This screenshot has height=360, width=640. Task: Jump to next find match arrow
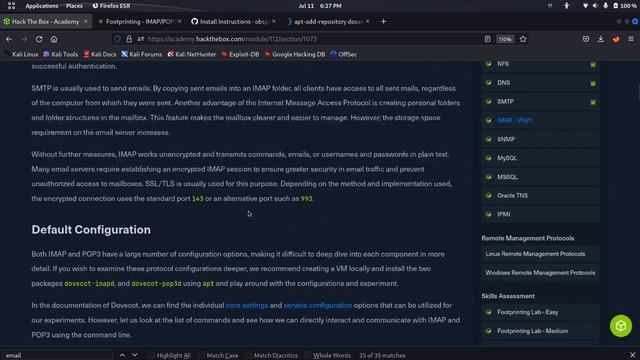tap(134, 355)
